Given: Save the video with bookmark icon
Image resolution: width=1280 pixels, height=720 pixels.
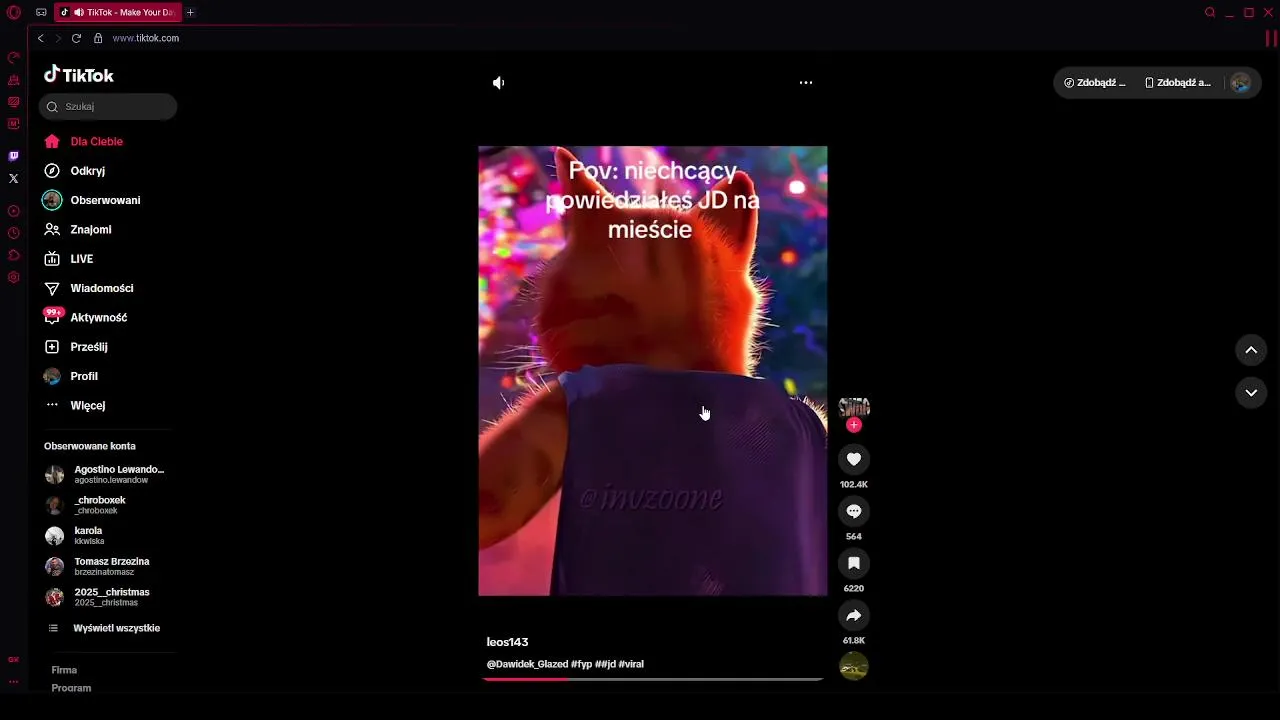Looking at the screenshot, I should coord(854,563).
